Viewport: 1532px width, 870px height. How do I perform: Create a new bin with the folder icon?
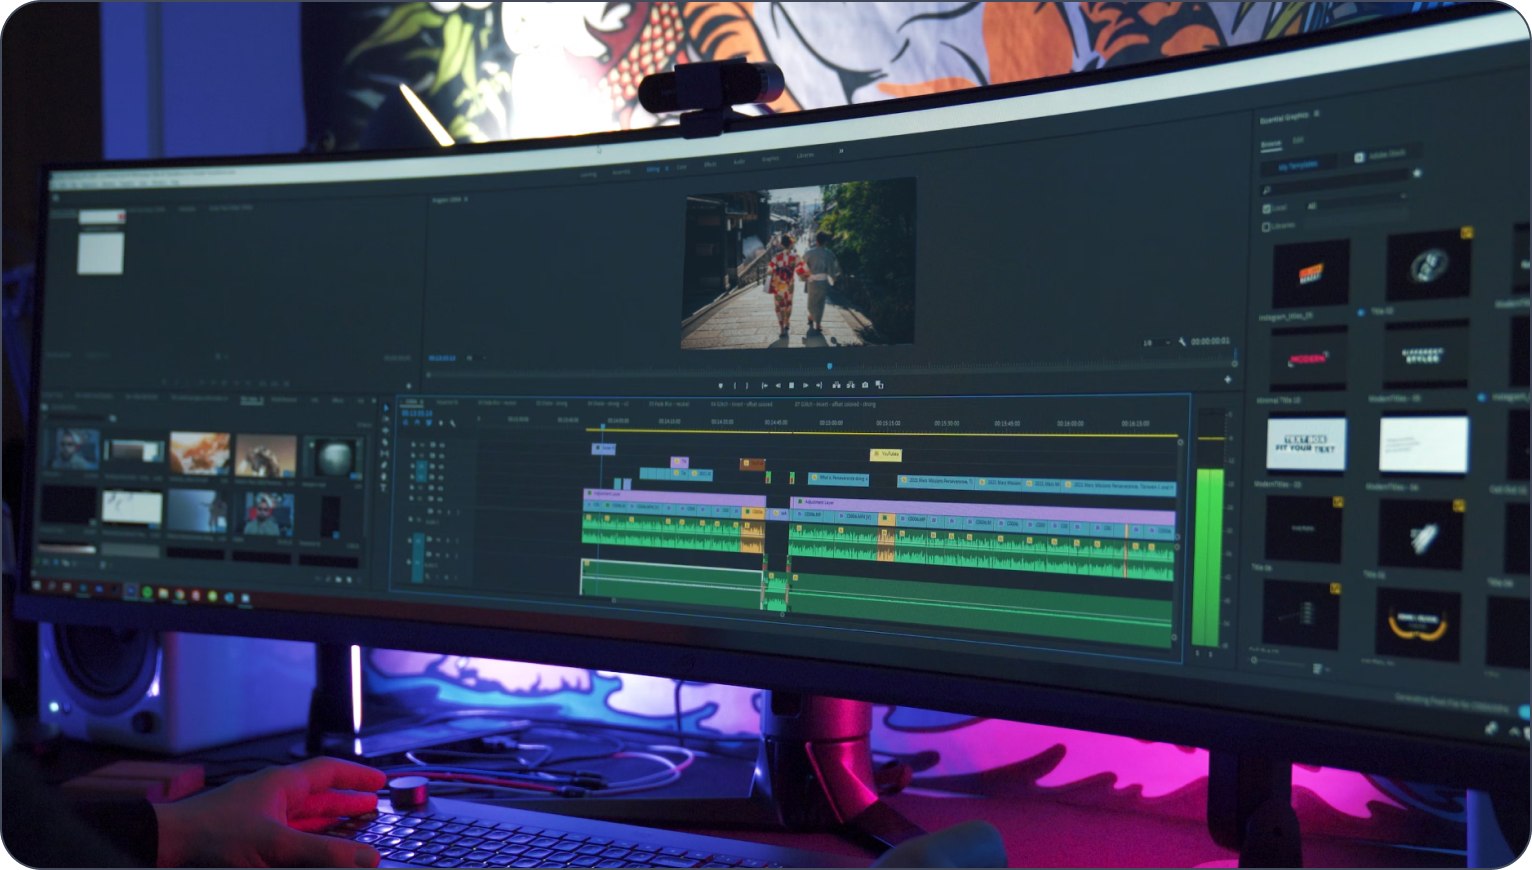click(x=338, y=579)
